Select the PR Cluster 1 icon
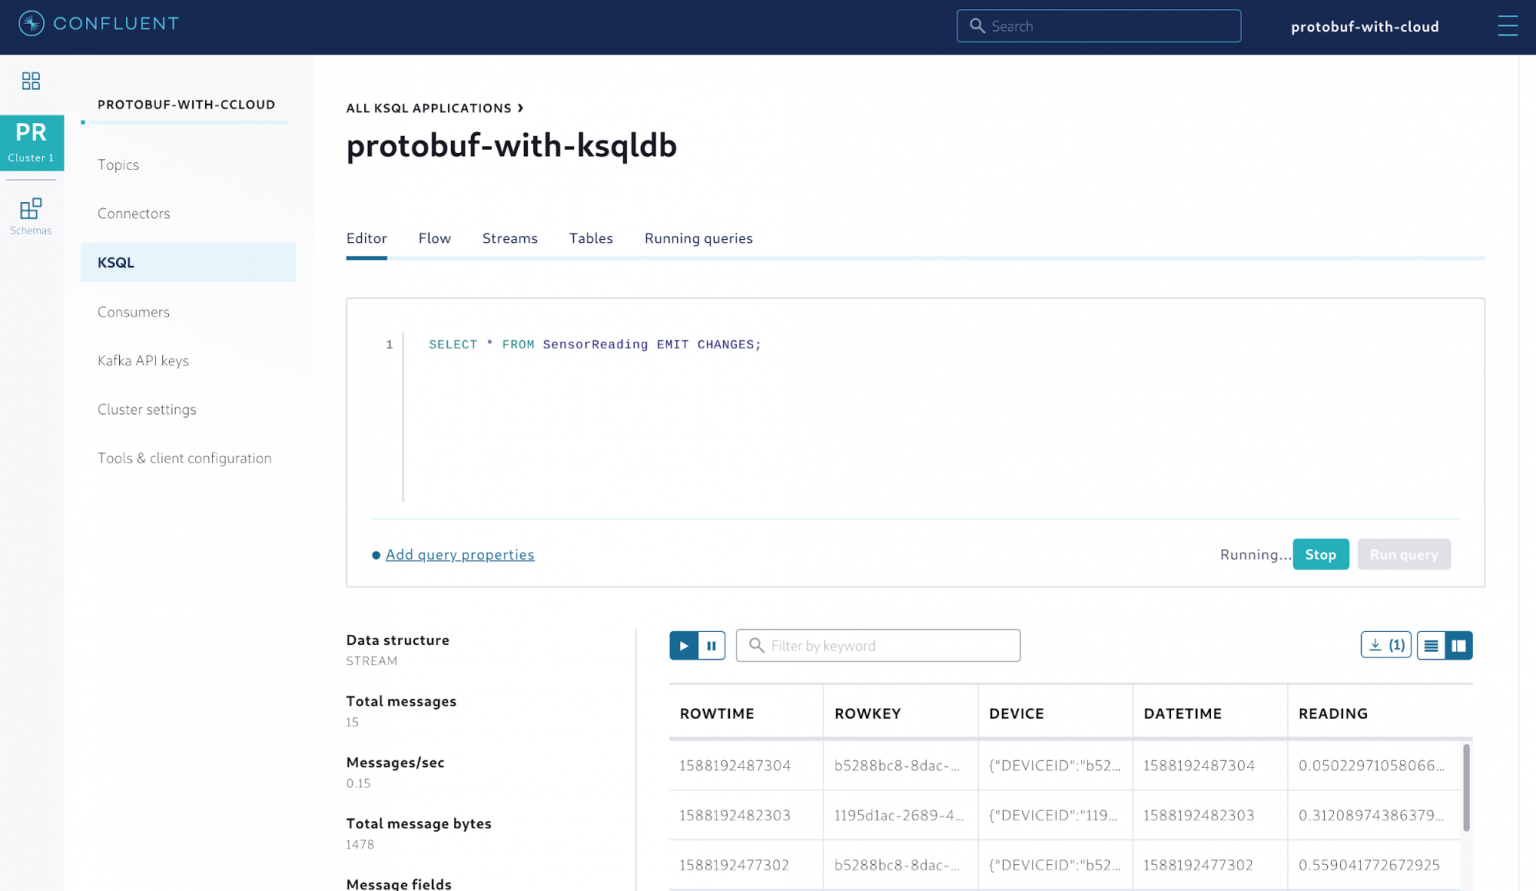The image size is (1536, 891). click(x=31, y=142)
